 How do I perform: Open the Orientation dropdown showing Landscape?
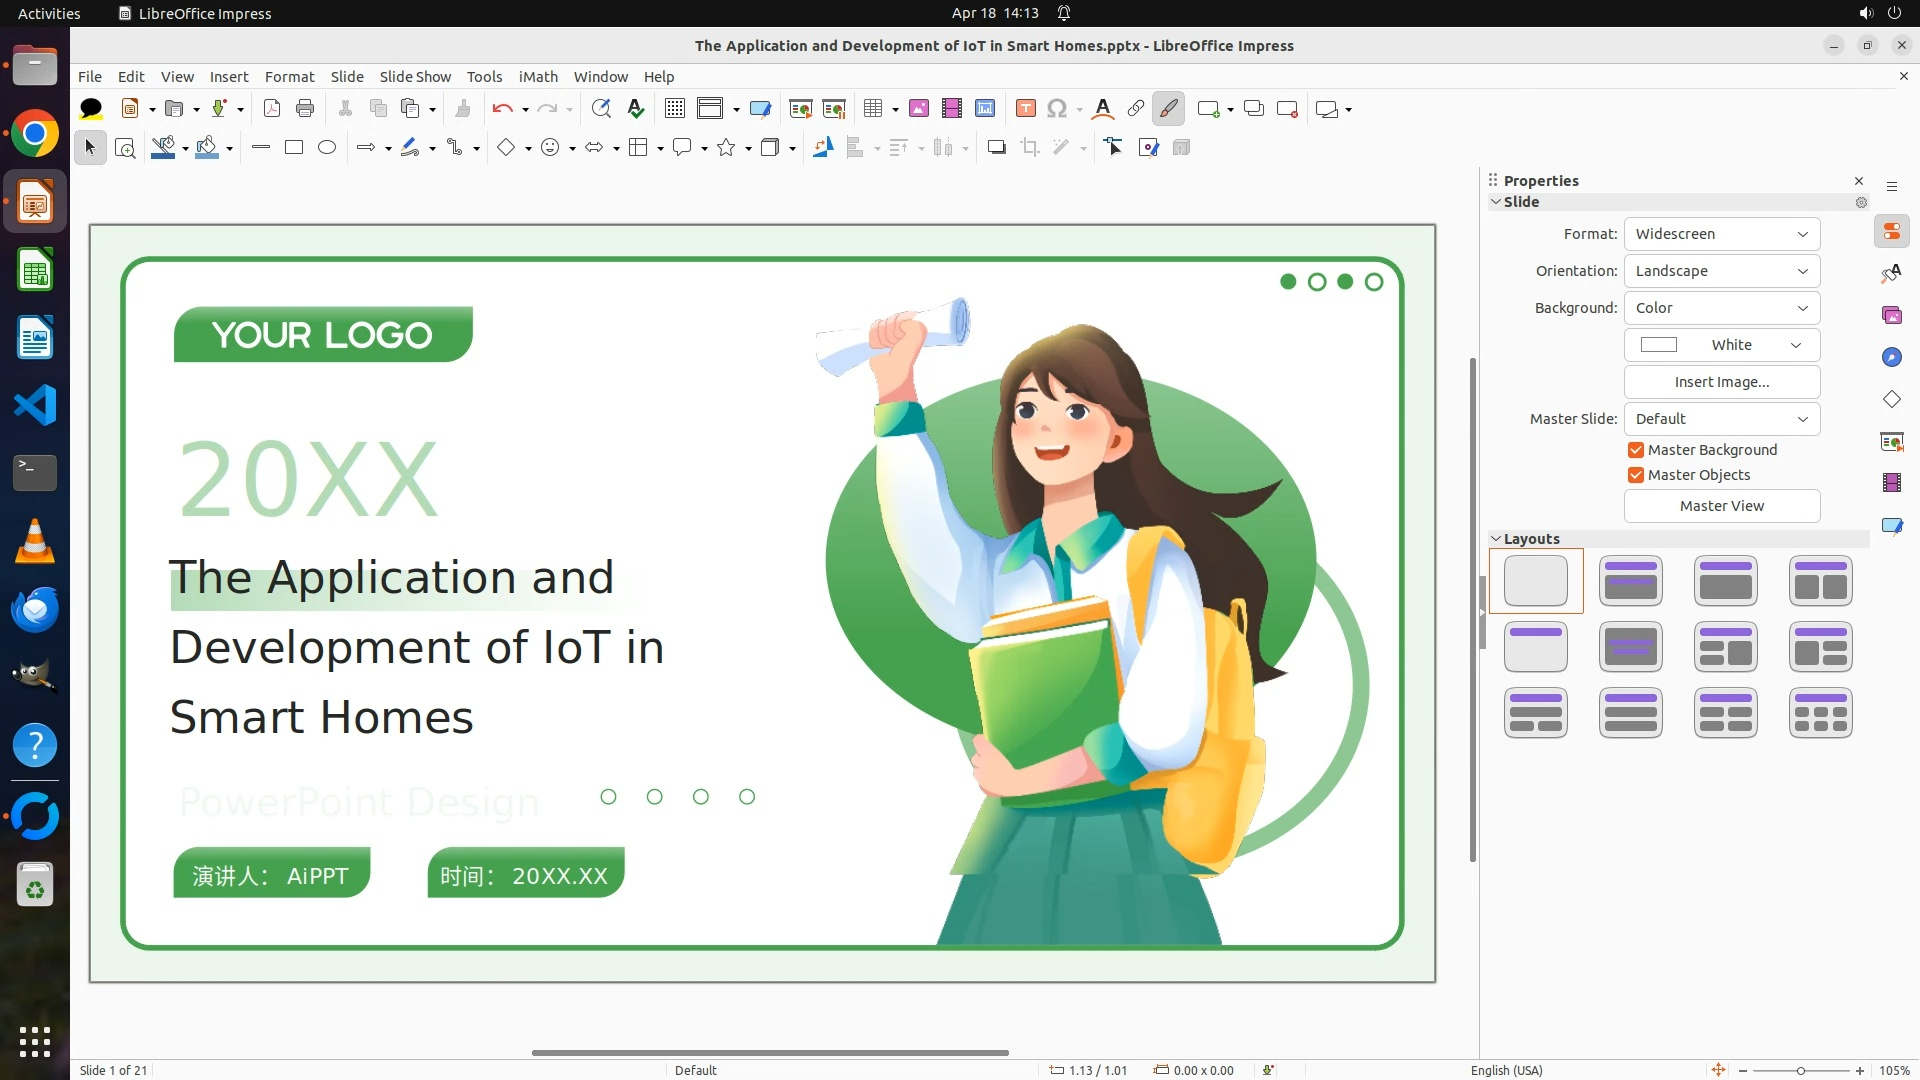tap(1721, 271)
